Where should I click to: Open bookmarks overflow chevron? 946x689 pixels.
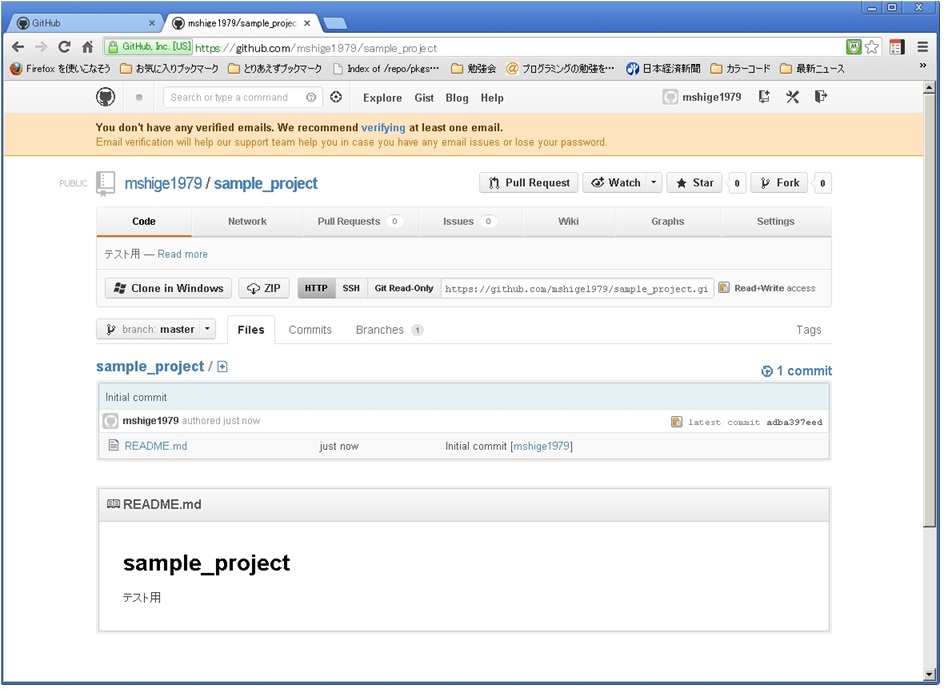point(923,66)
